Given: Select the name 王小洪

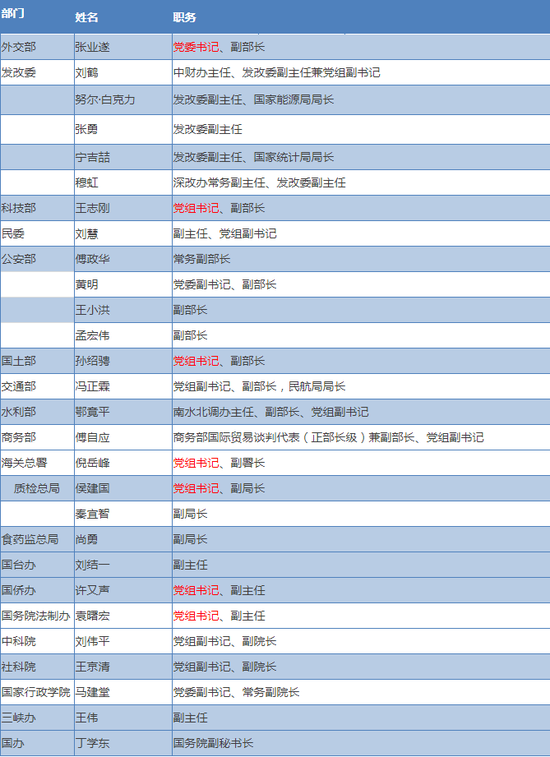Looking at the screenshot, I should (92, 309).
